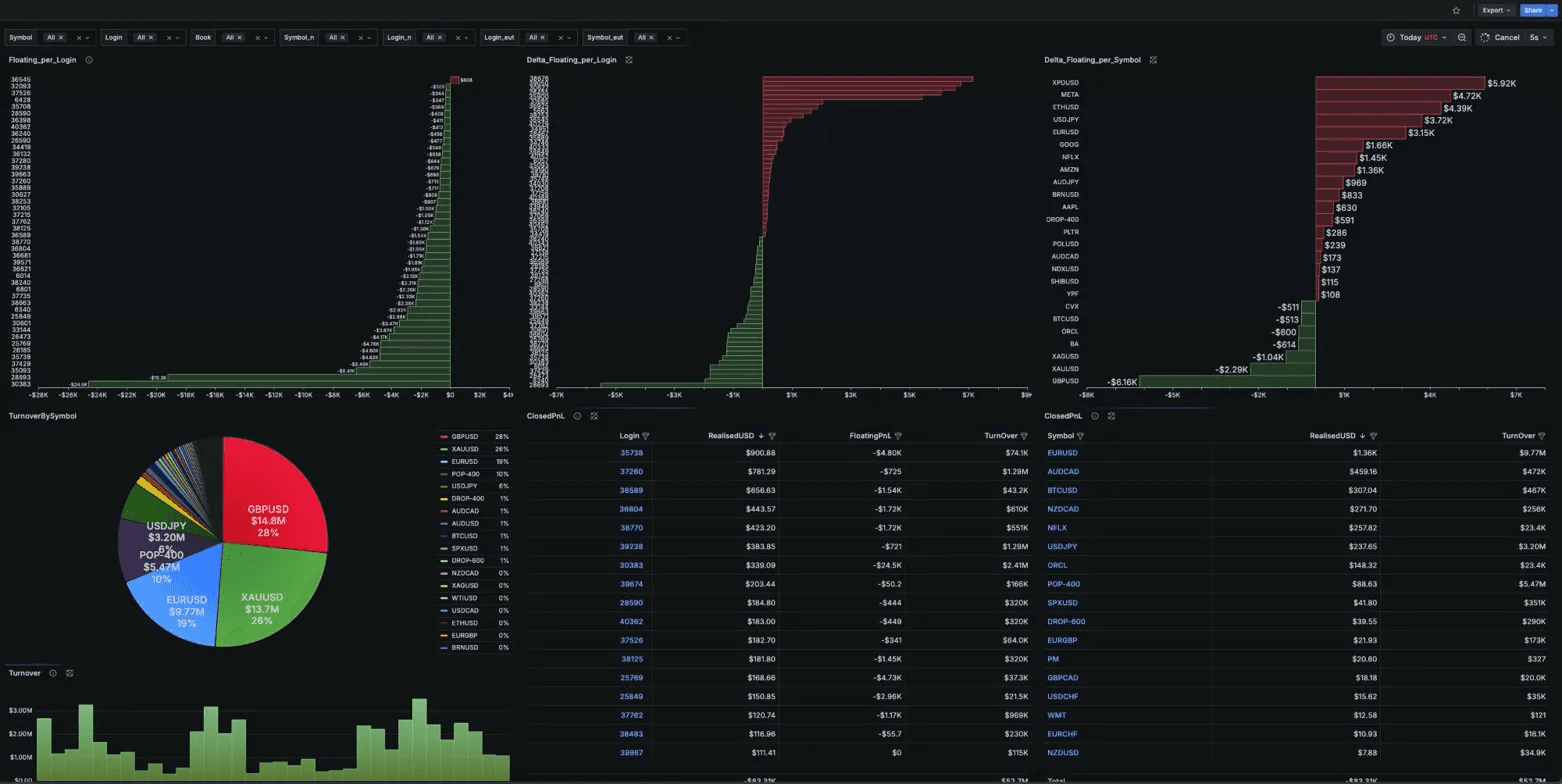Open the Export dropdown
The height and width of the screenshot is (784, 1562).
1496,10
